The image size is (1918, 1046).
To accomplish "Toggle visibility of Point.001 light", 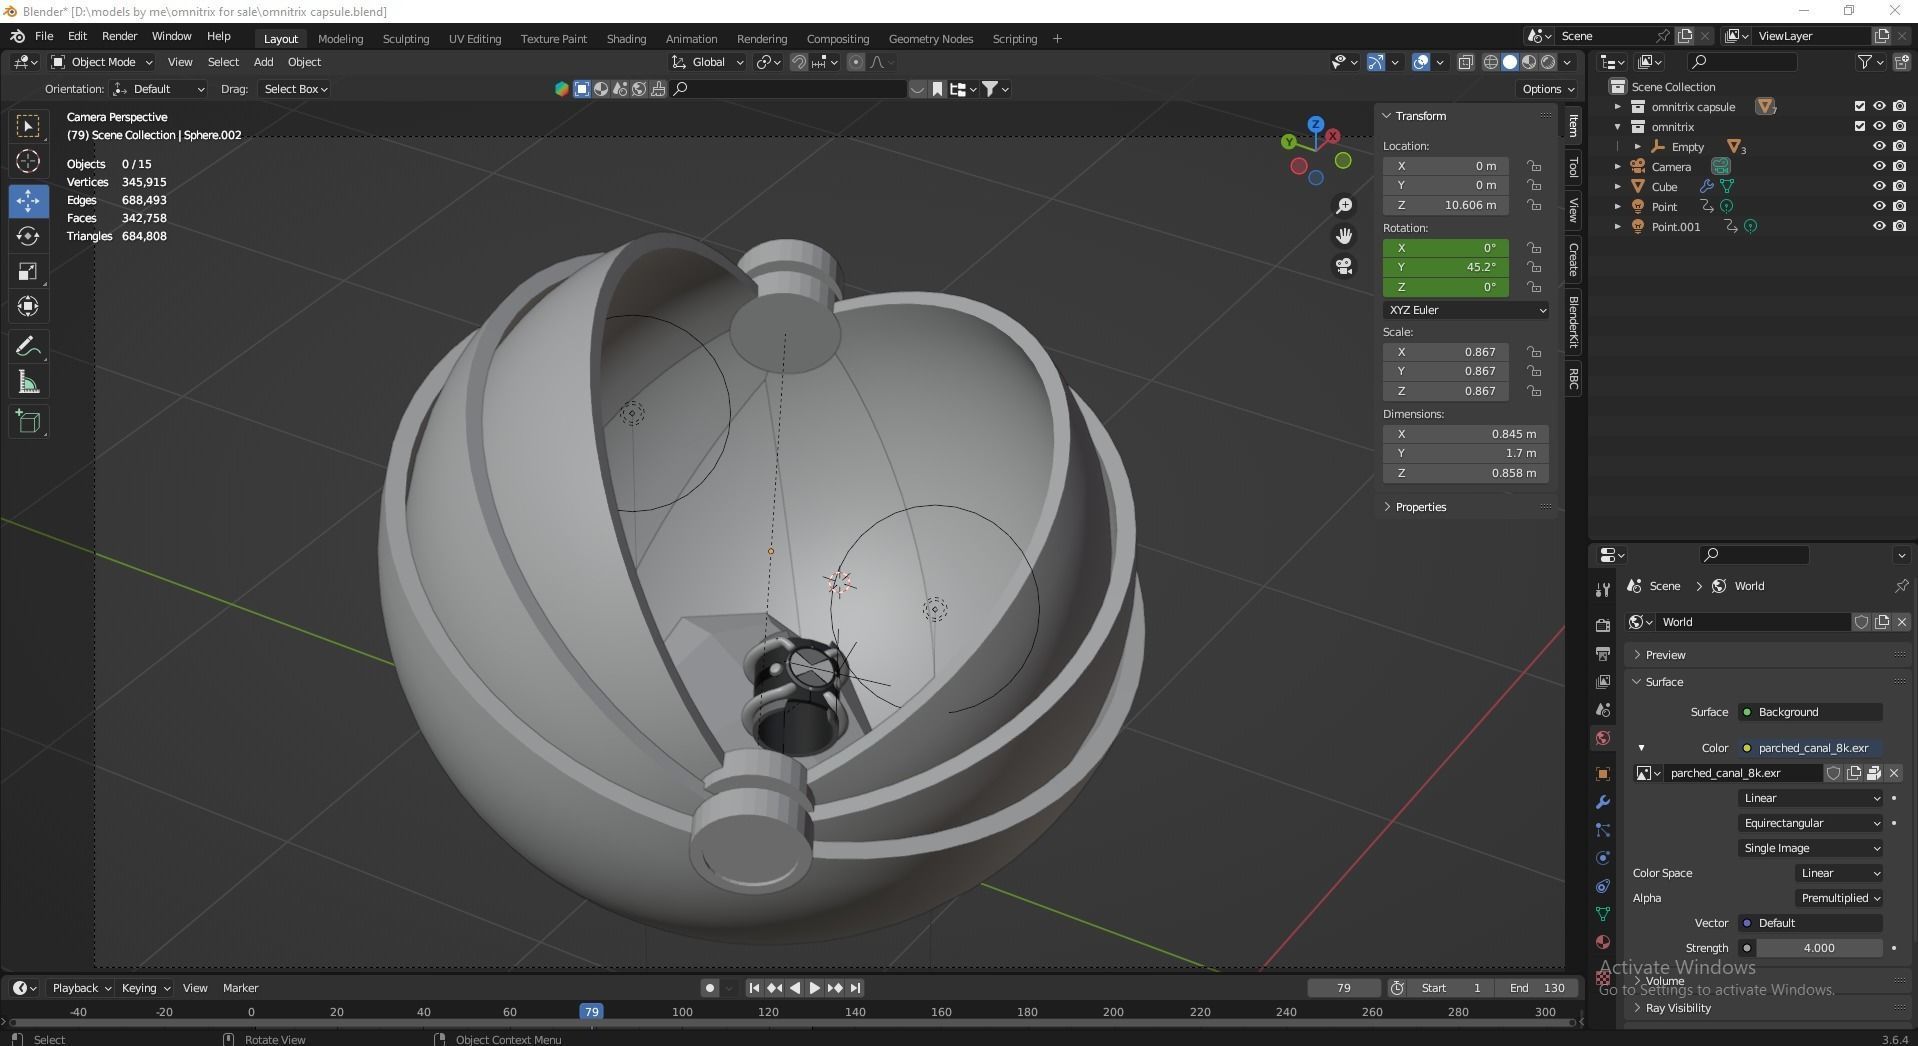I will point(1879,226).
